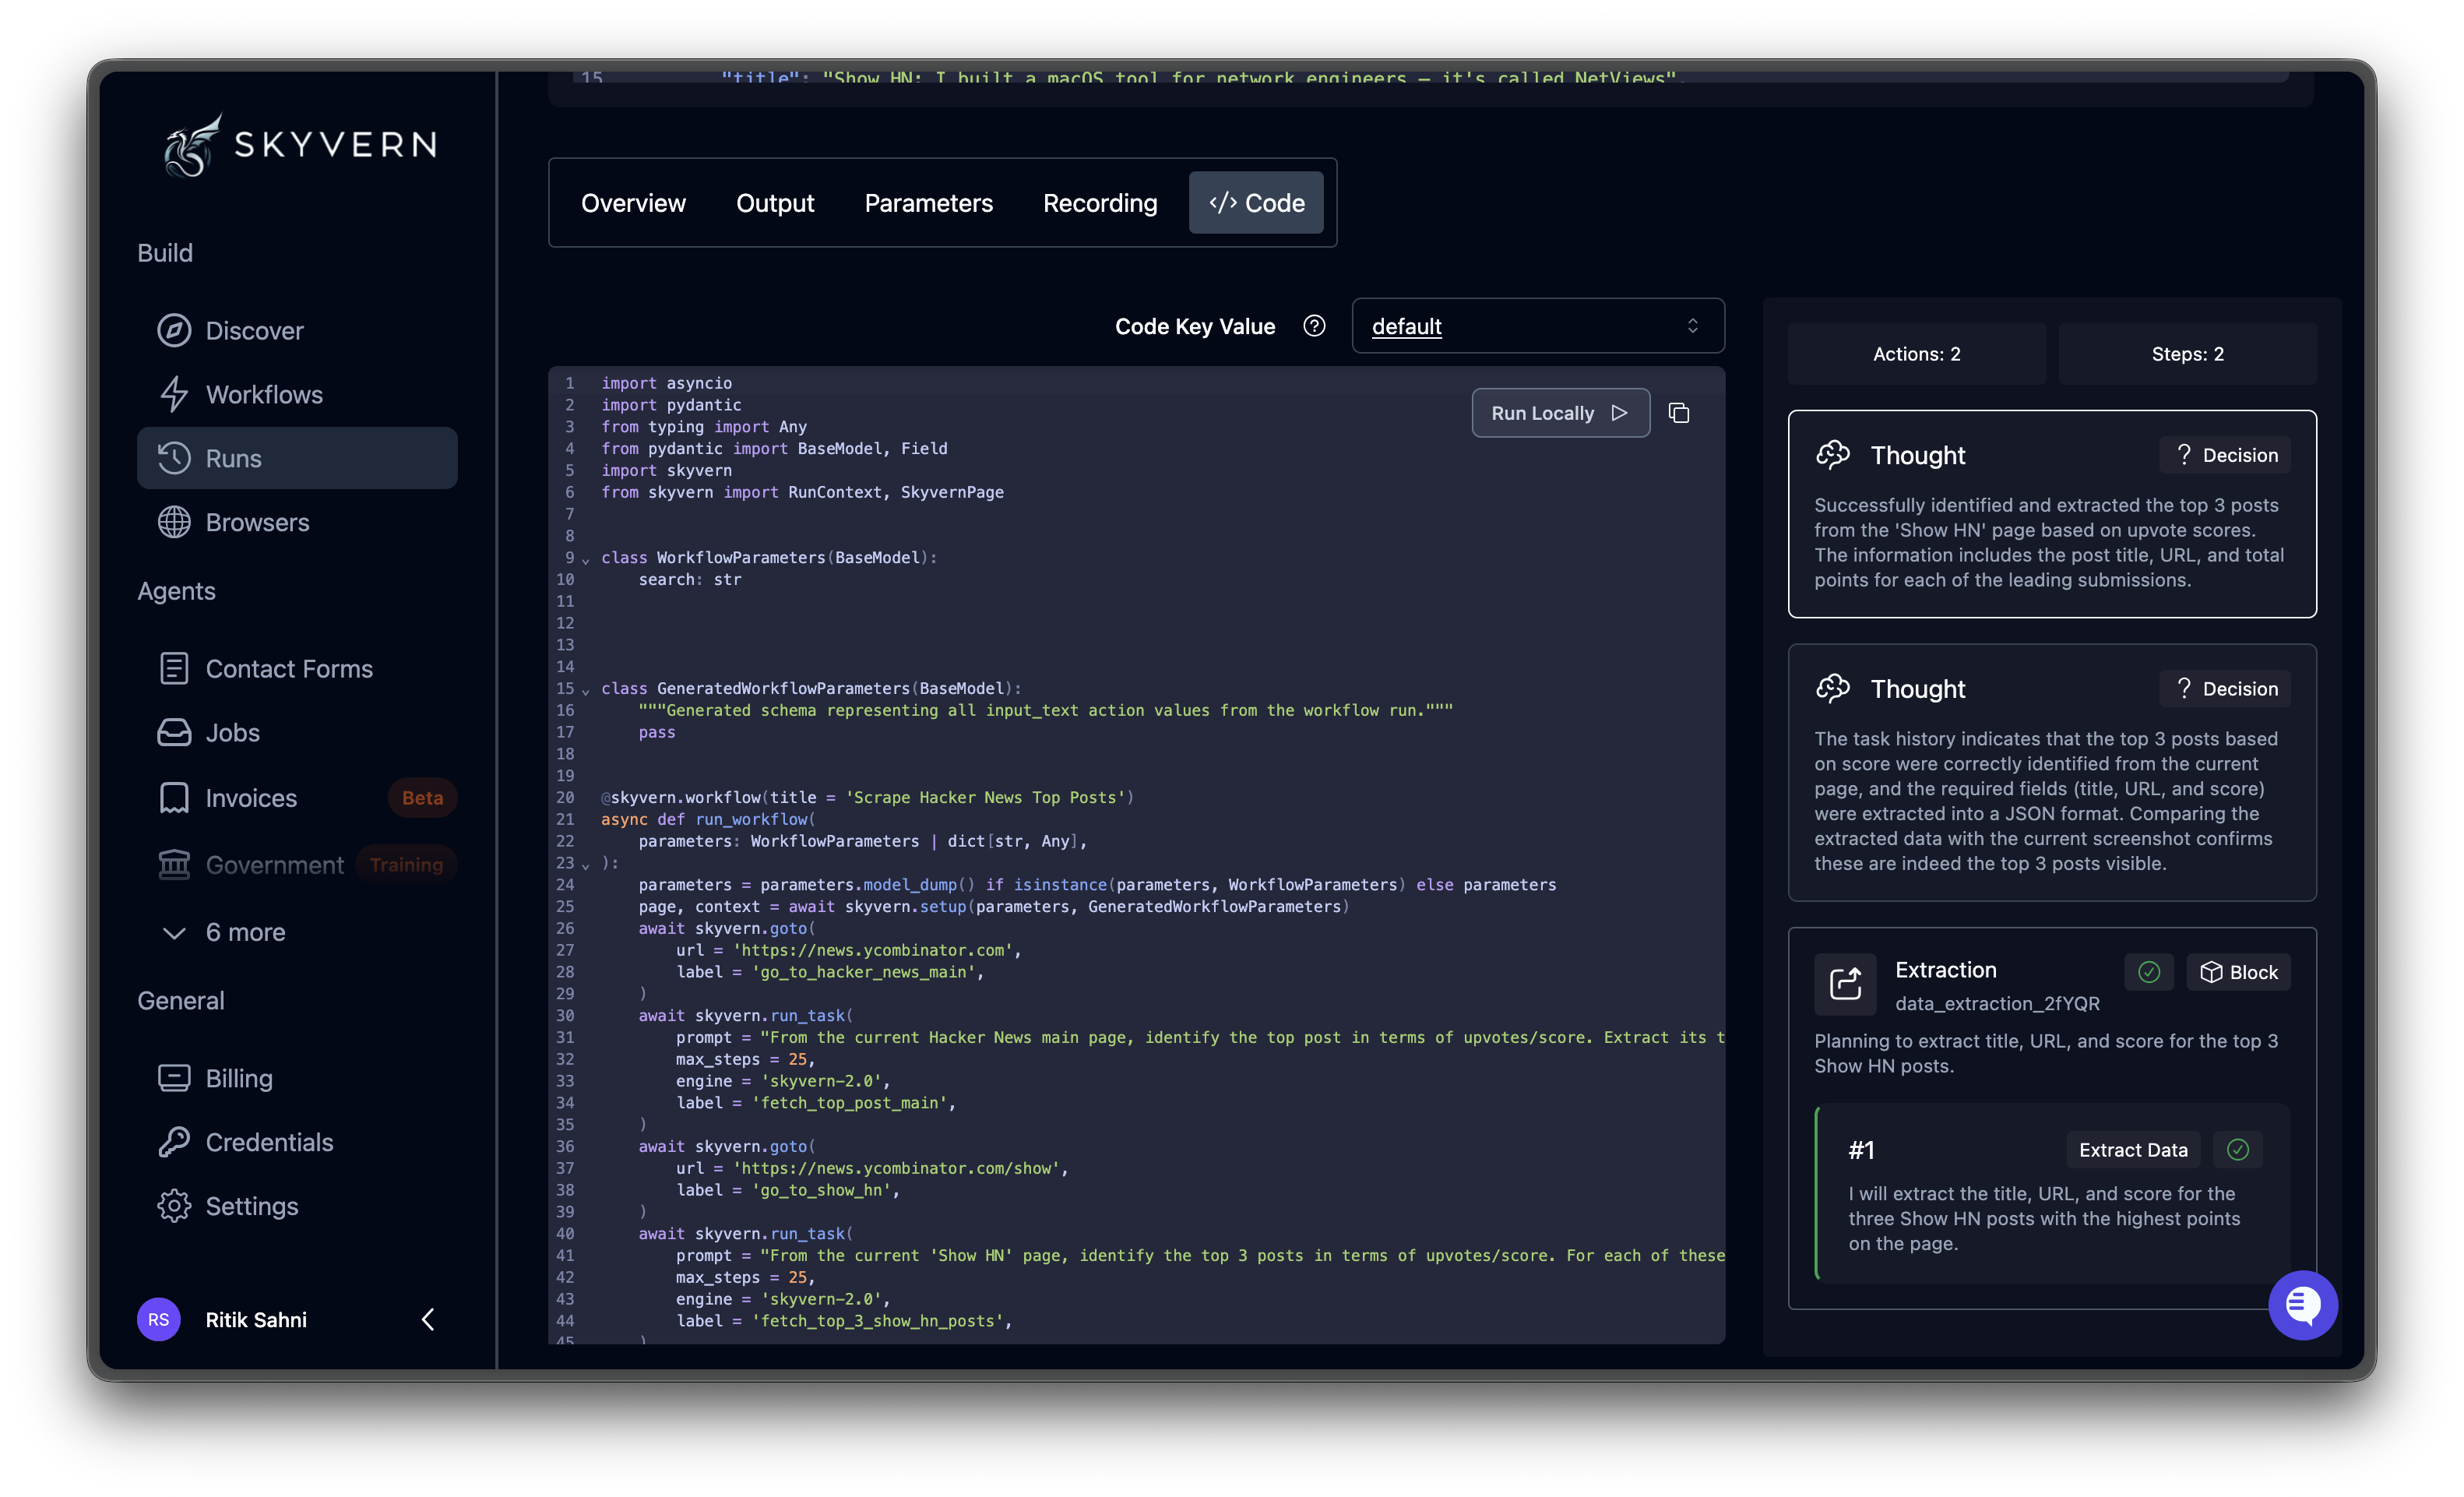The width and height of the screenshot is (2464, 1497).
Task: Click the RS profile avatar
Action: [x=158, y=1319]
